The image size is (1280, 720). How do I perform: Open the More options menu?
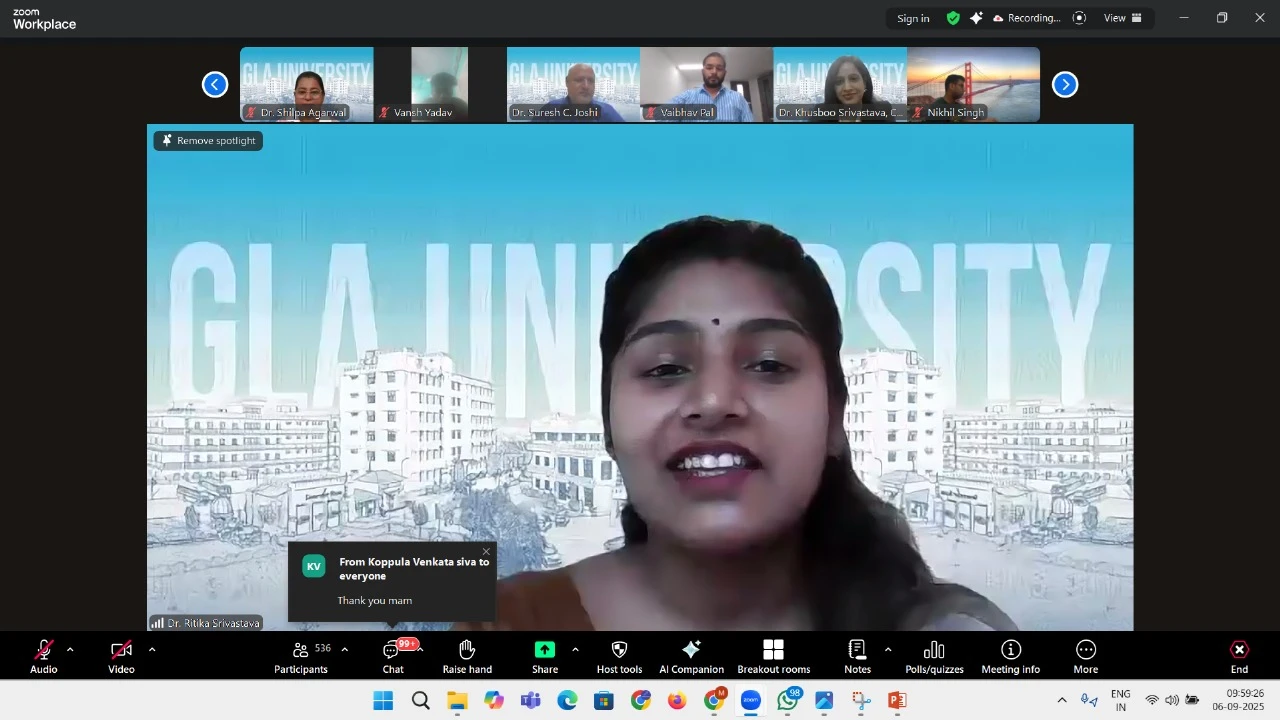pos(1086,657)
